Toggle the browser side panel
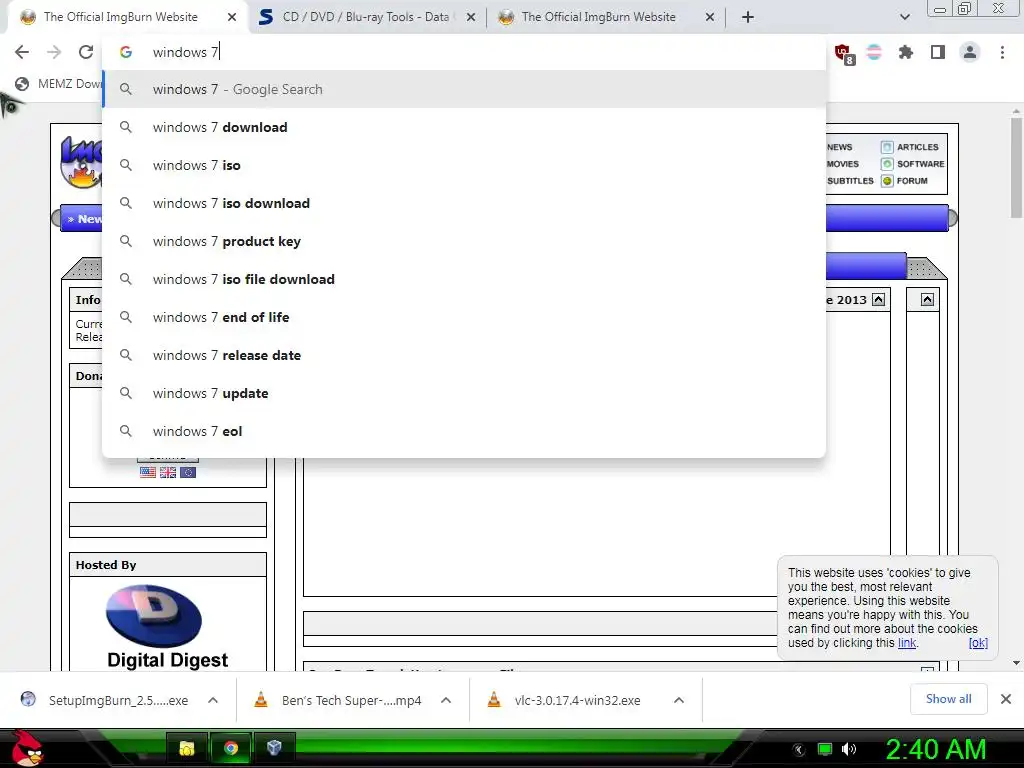This screenshot has width=1024, height=768. [x=938, y=52]
